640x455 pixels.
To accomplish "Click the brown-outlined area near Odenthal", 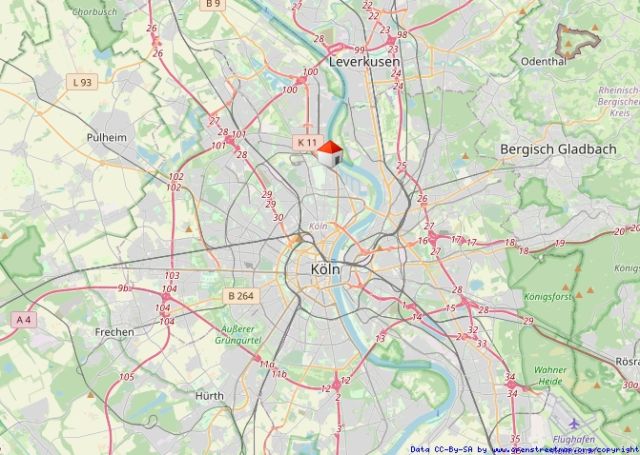I will [x=578, y=41].
